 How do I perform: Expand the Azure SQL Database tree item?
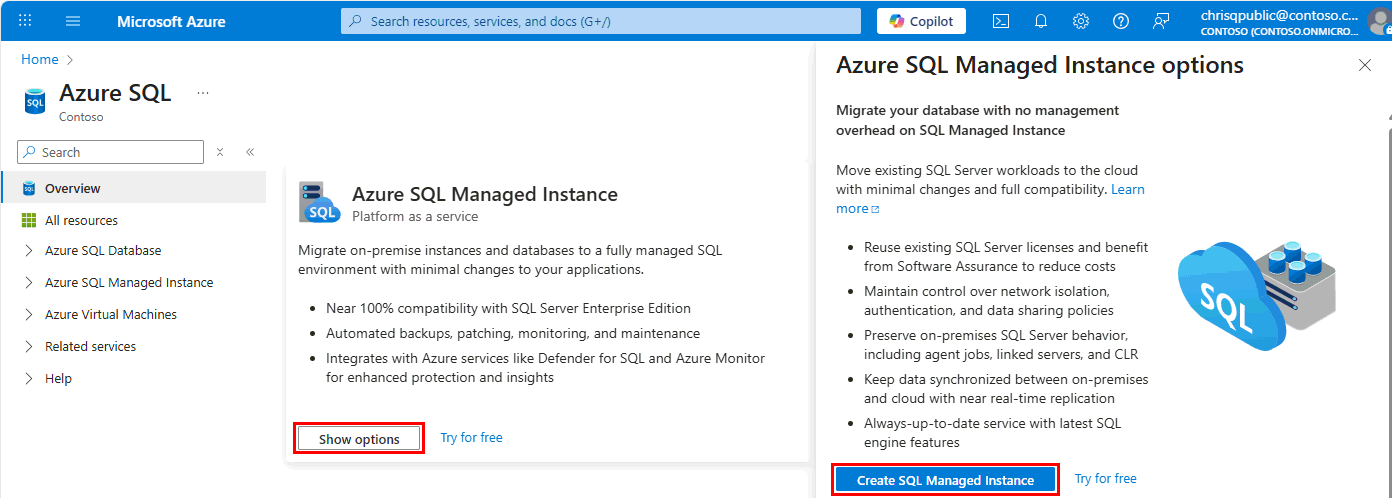(x=28, y=251)
